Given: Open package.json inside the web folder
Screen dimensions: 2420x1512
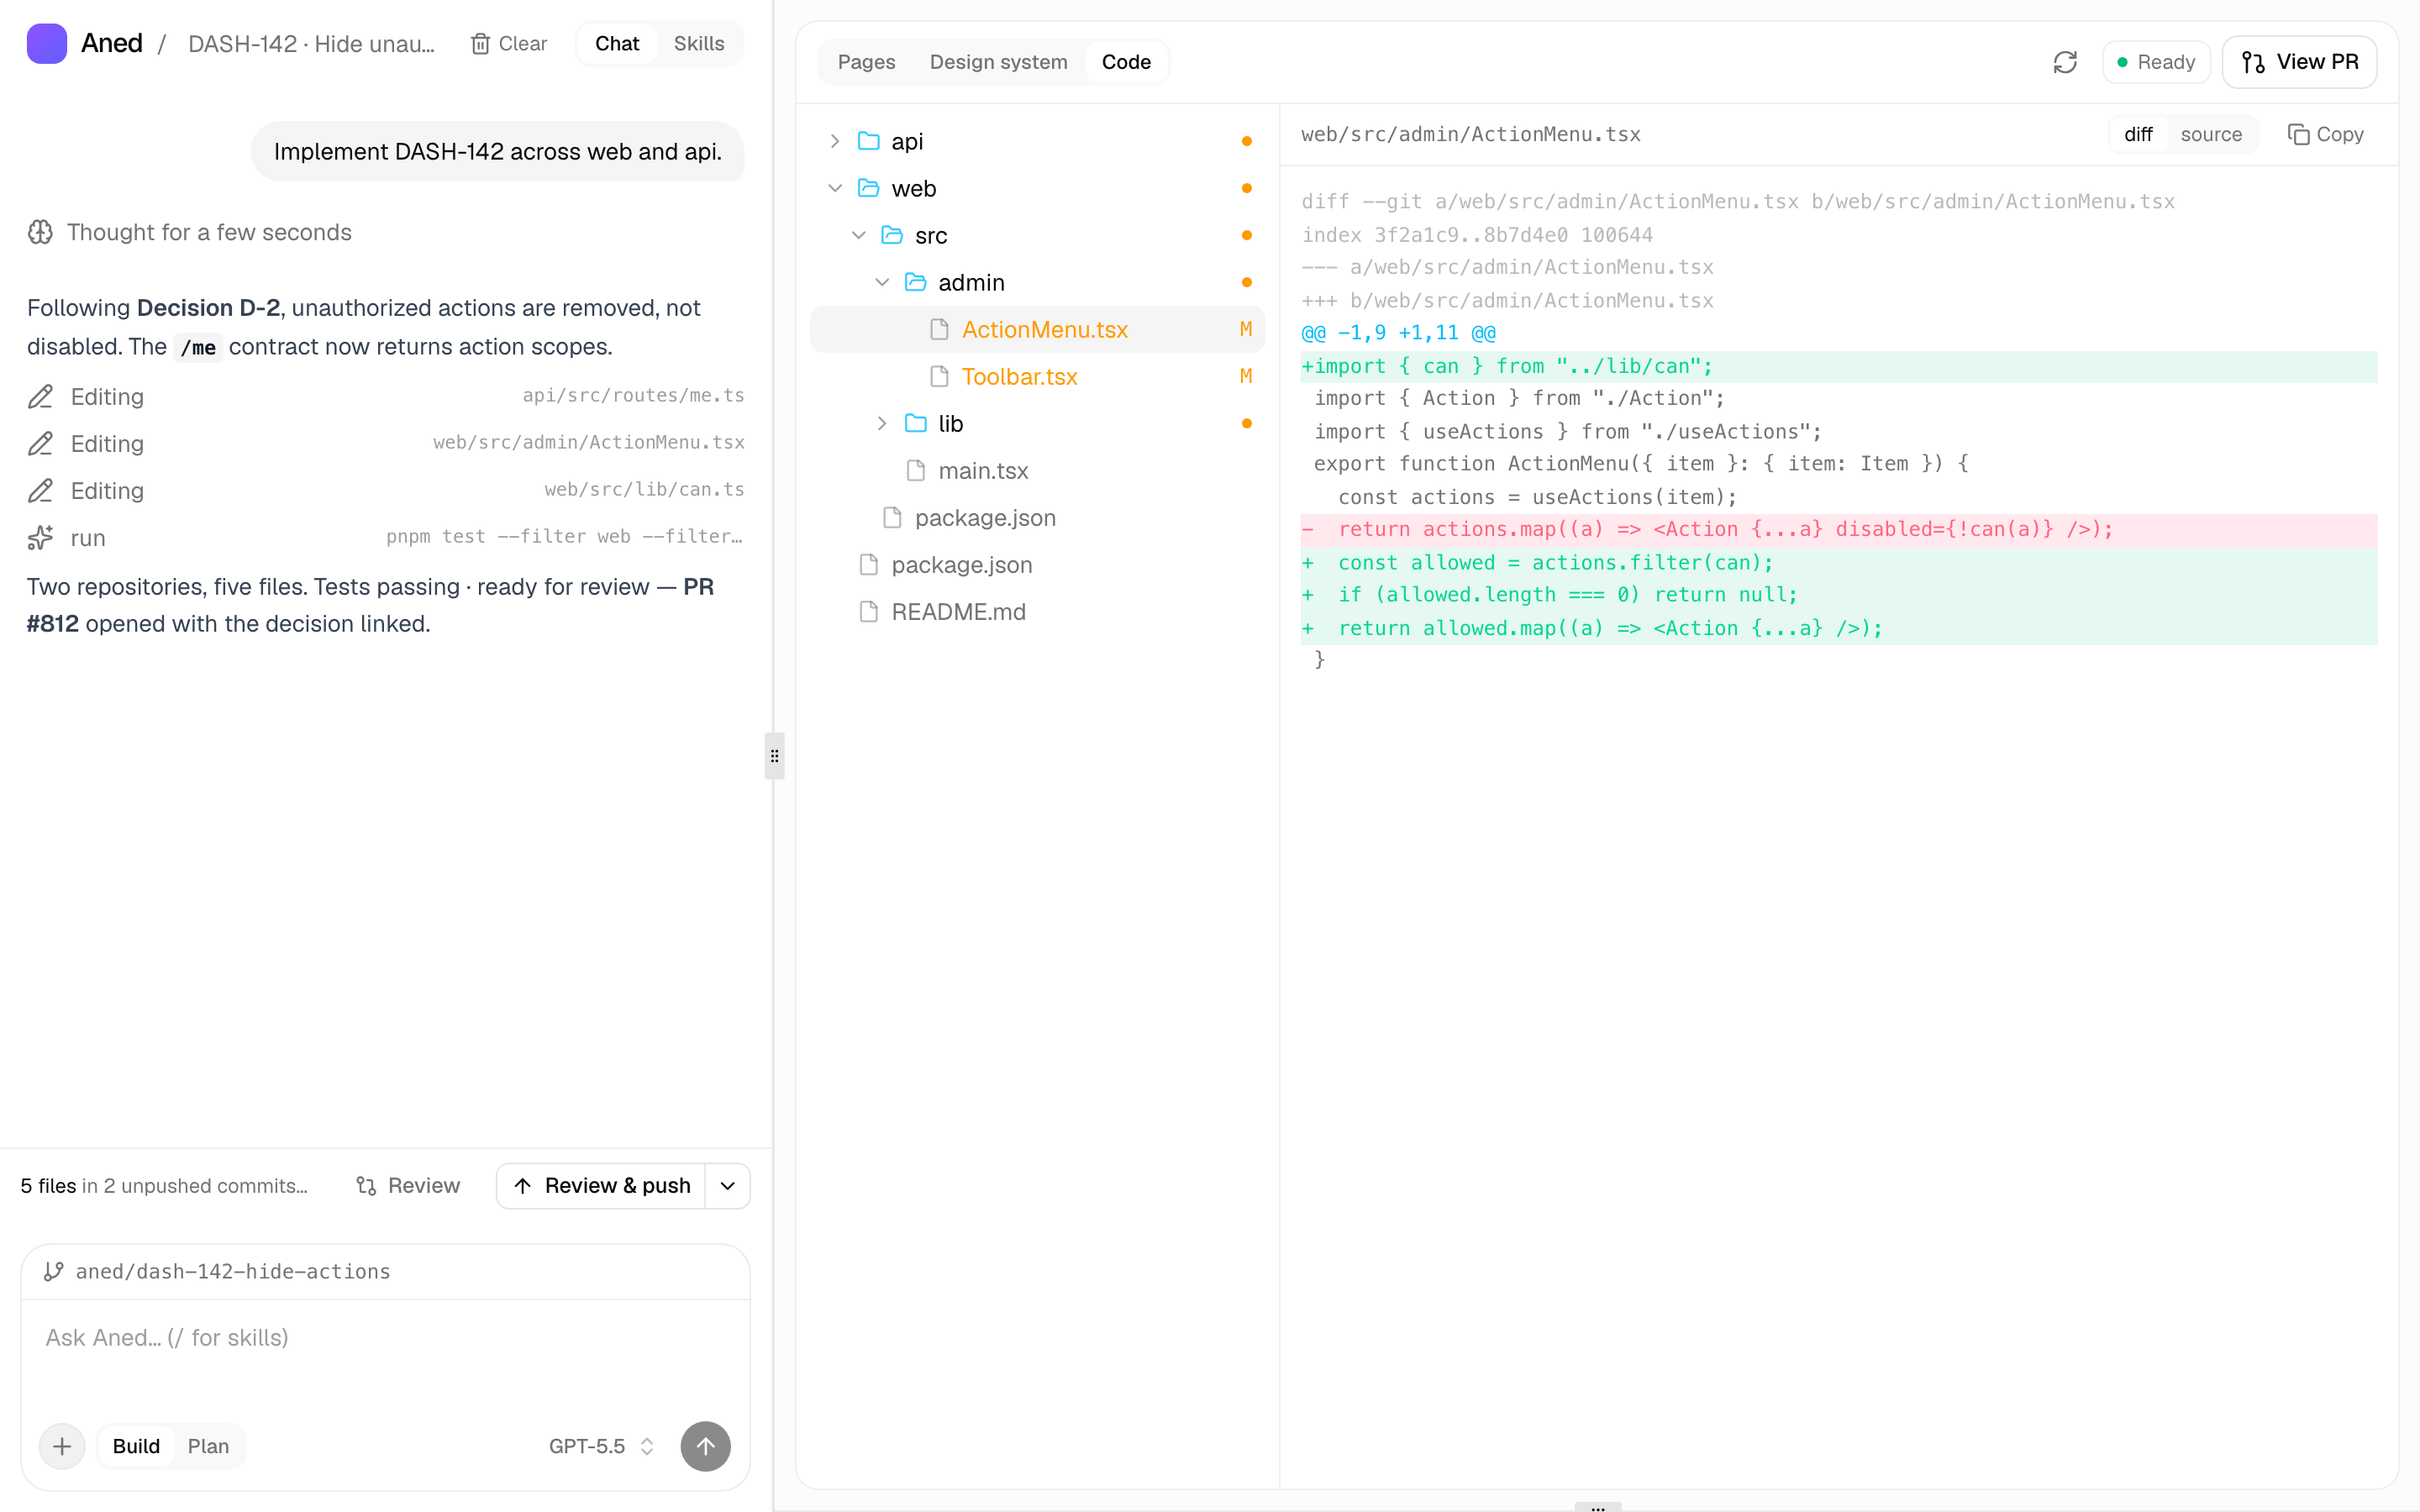Looking at the screenshot, I should (x=1037, y=517).
